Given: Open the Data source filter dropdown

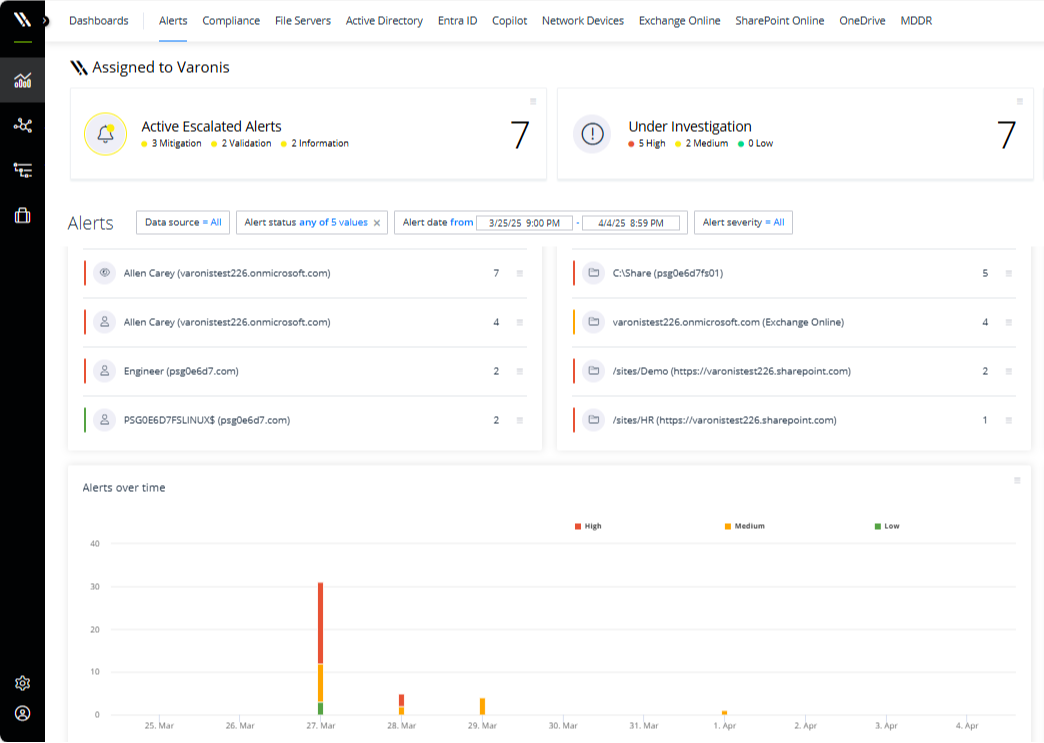Looking at the screenshot, I should pos(183,222).
